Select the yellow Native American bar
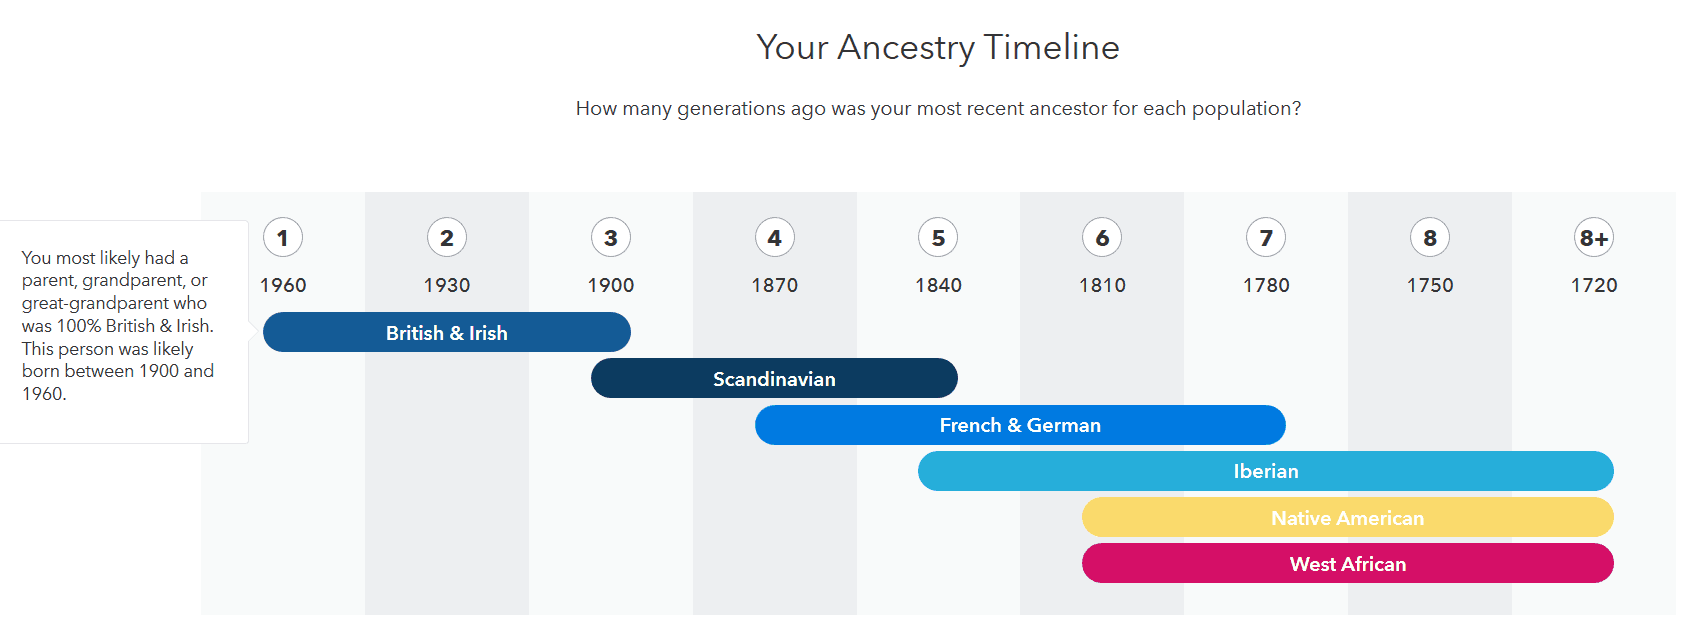 click(1348, 517)
